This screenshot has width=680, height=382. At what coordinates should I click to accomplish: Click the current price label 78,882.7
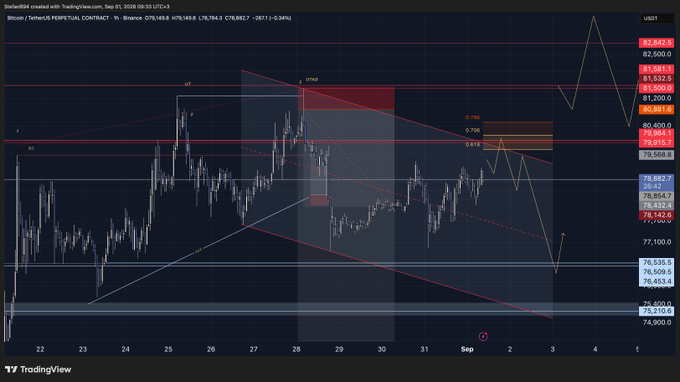click(656, 178)
